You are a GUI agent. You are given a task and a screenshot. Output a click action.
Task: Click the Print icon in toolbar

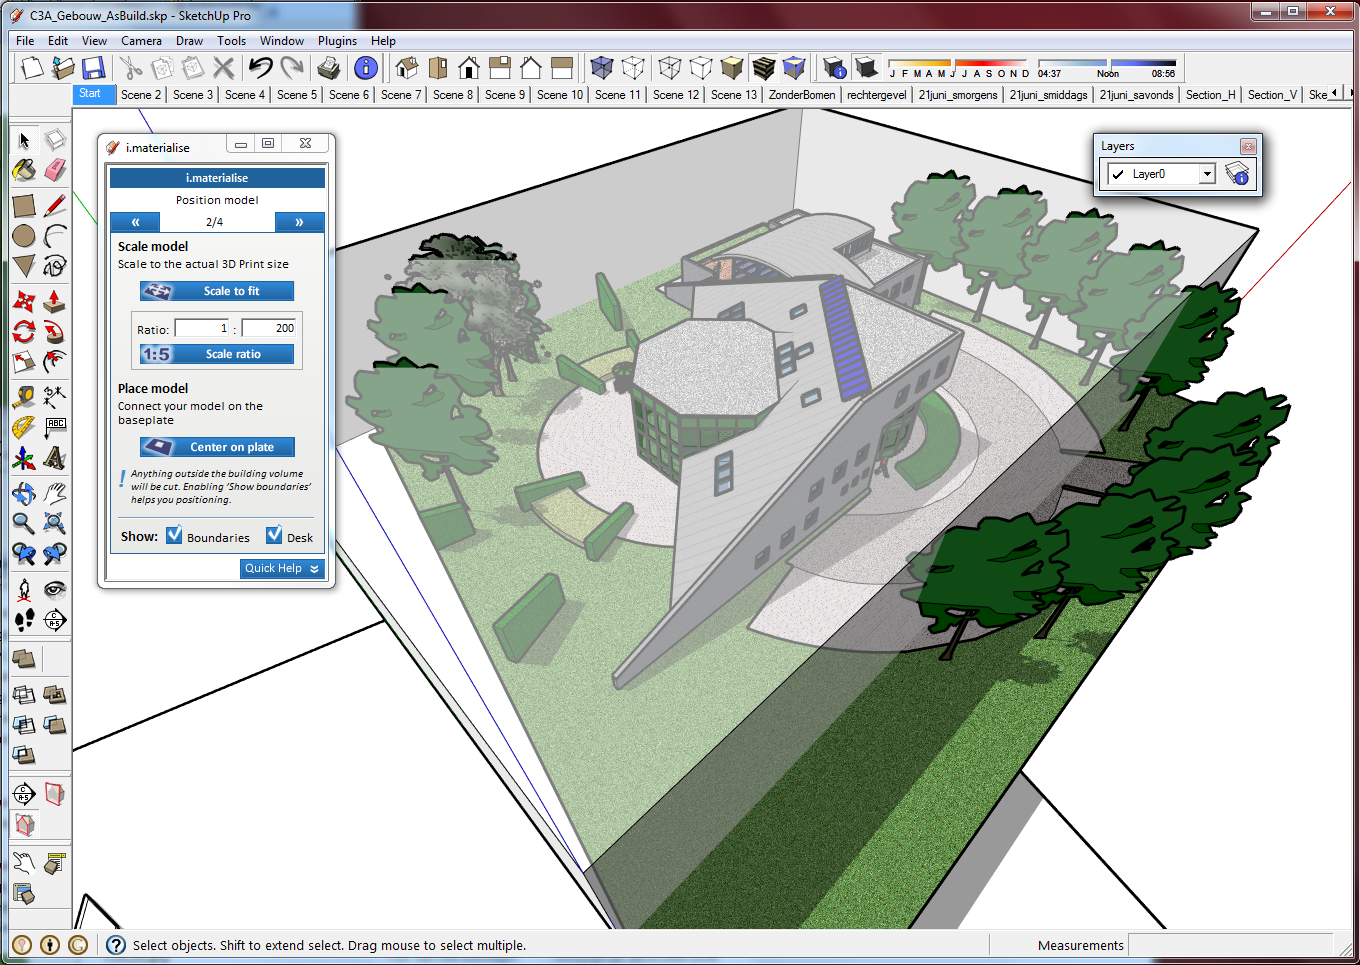coord(329,68)
